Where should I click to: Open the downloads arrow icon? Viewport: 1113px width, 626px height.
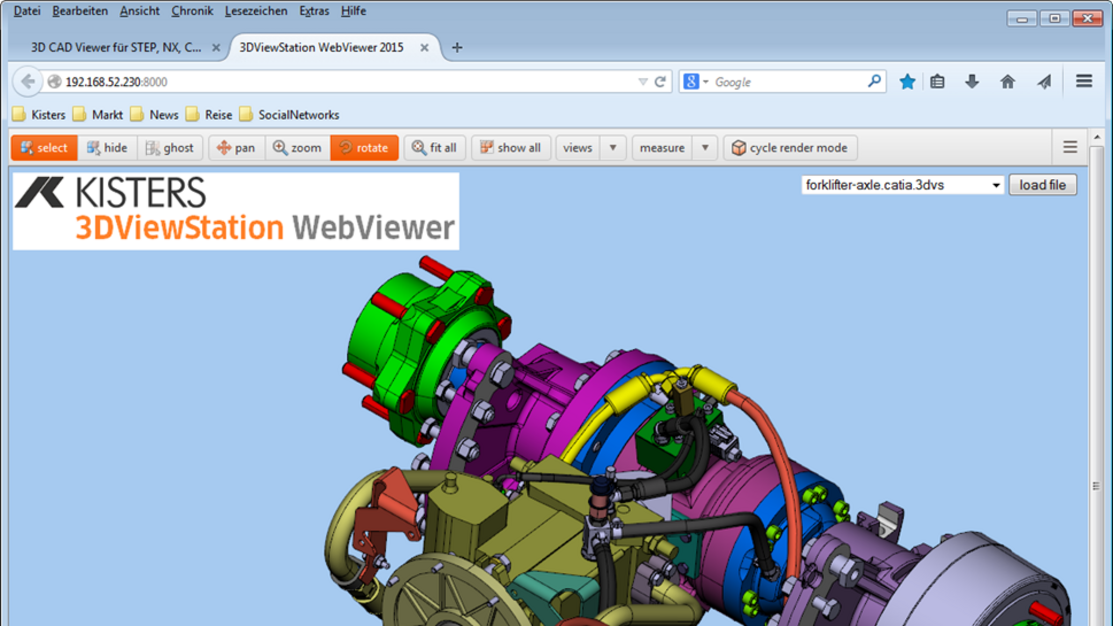(x=972, y=82)
